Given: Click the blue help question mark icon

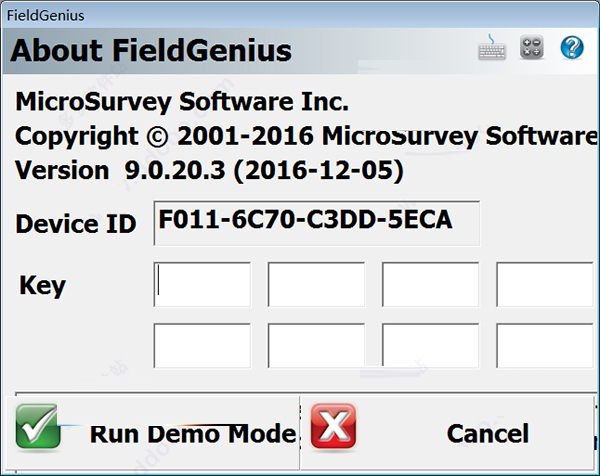Looking at the screenshot, I should click(572, 48).
